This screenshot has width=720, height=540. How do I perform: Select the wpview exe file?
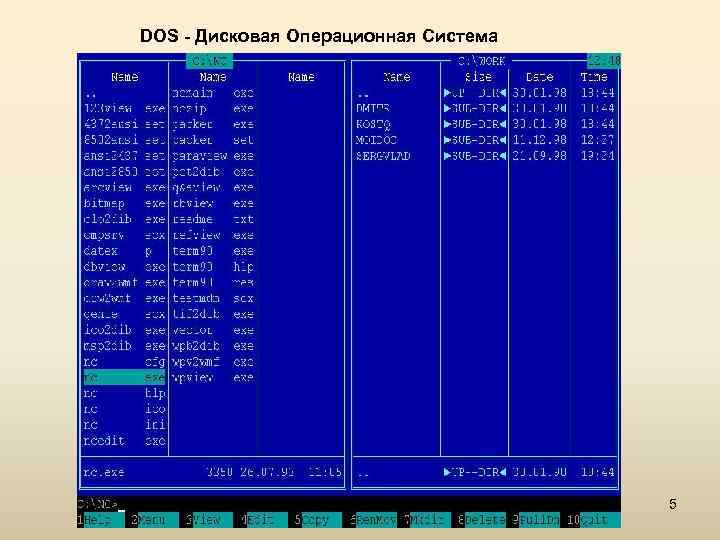[x=213, y=377]
